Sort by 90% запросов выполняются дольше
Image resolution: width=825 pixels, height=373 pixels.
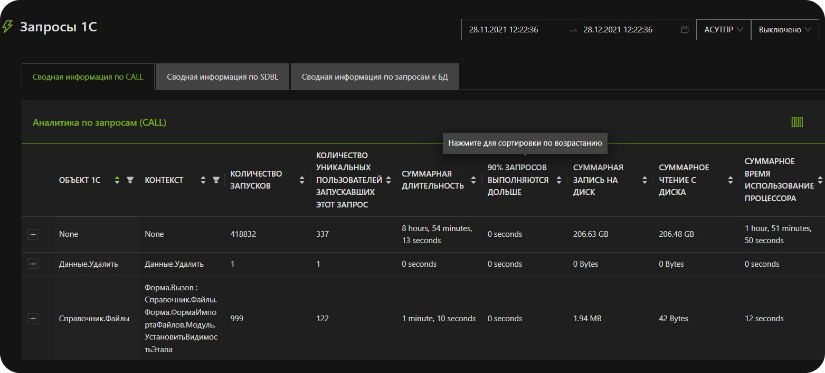(559, 180)
